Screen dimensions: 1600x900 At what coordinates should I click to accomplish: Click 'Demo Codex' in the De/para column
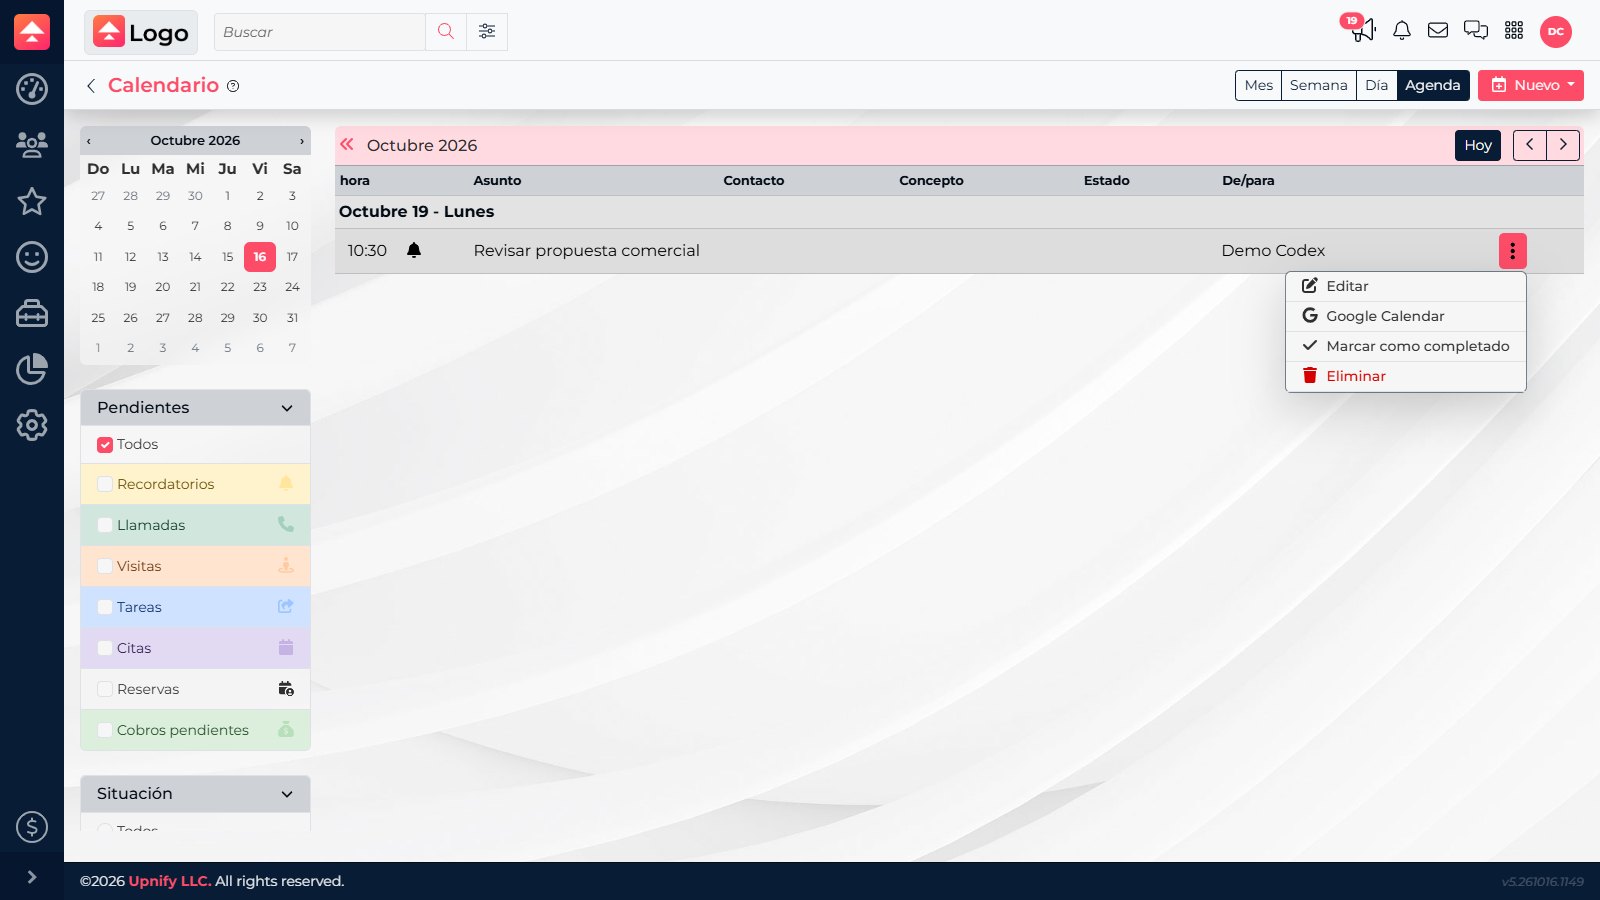point(1273,251)
